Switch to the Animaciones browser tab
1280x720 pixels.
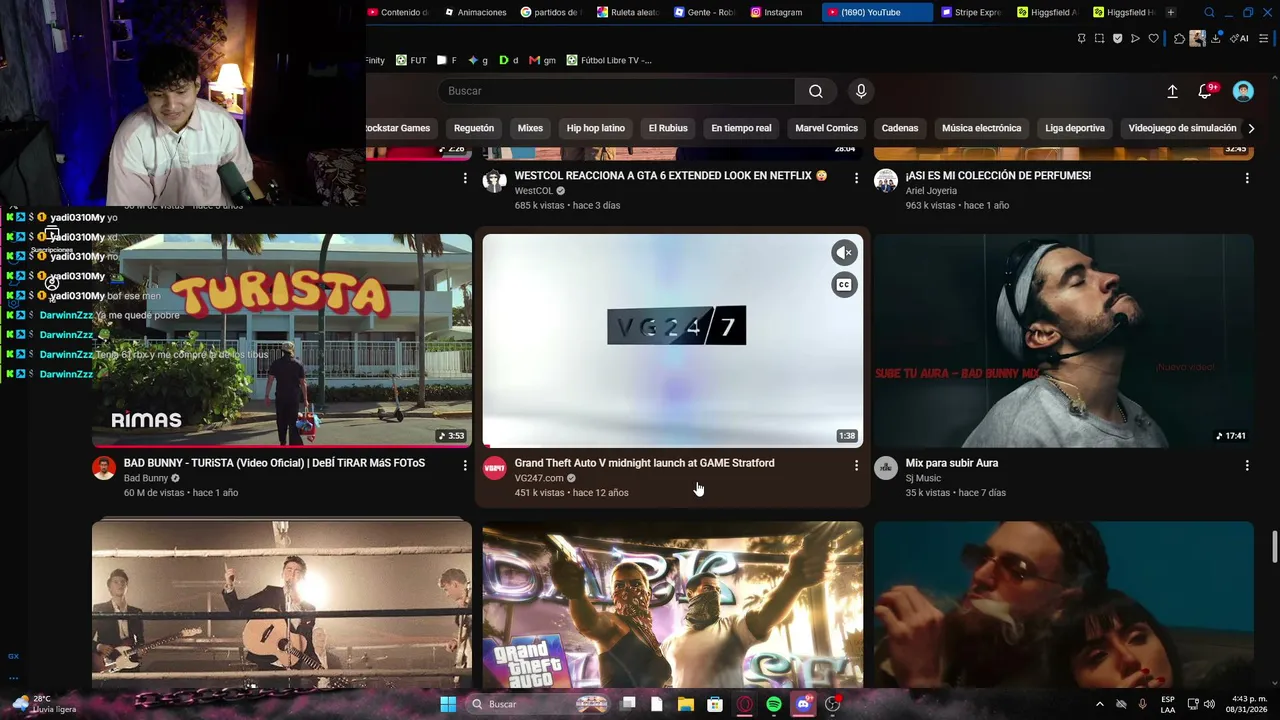tap(476, 12)
